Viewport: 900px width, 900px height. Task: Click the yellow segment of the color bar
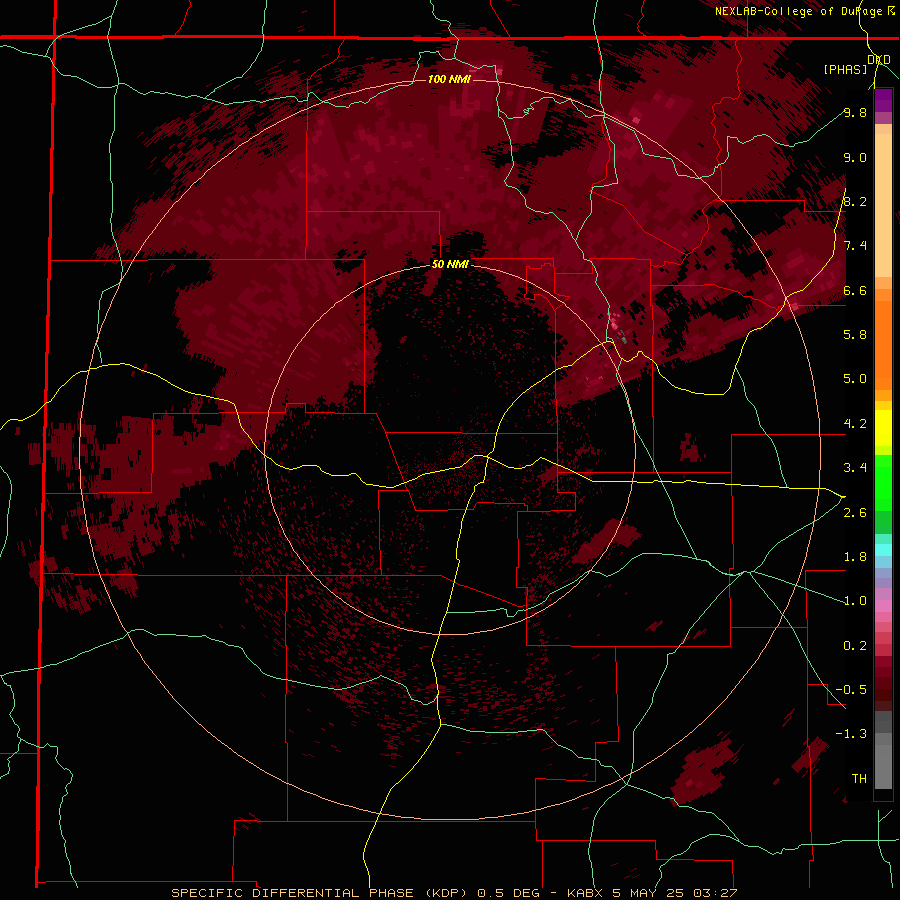click(x=883, y=428)
